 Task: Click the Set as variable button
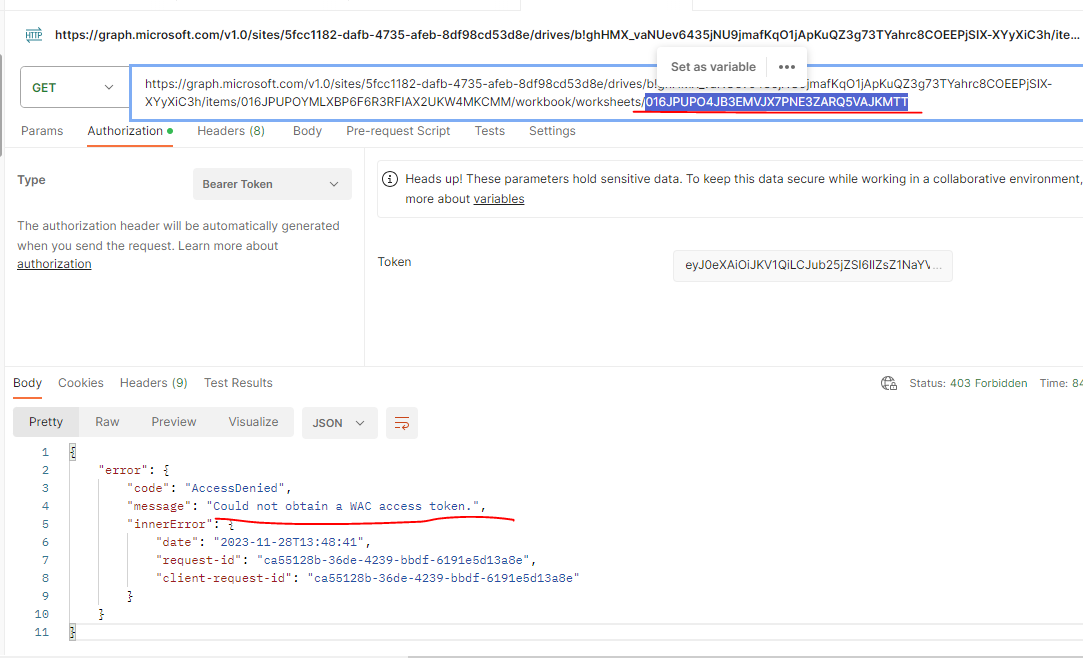(x=712, y=66)
